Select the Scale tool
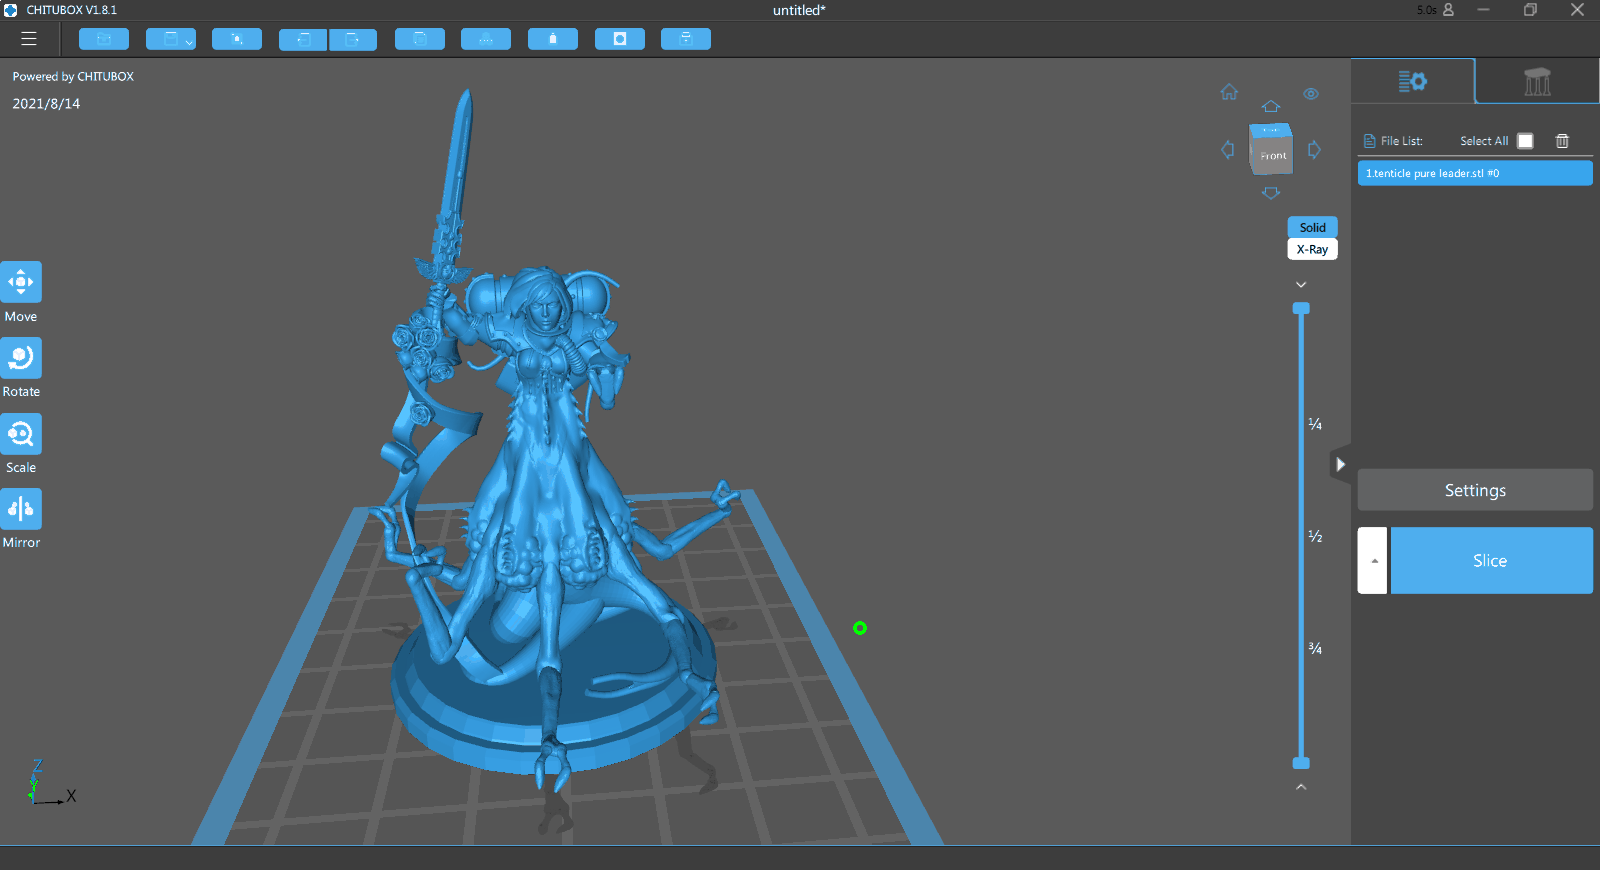The height and width of the screenshot is (870, 1600). [x=21, y=434]
